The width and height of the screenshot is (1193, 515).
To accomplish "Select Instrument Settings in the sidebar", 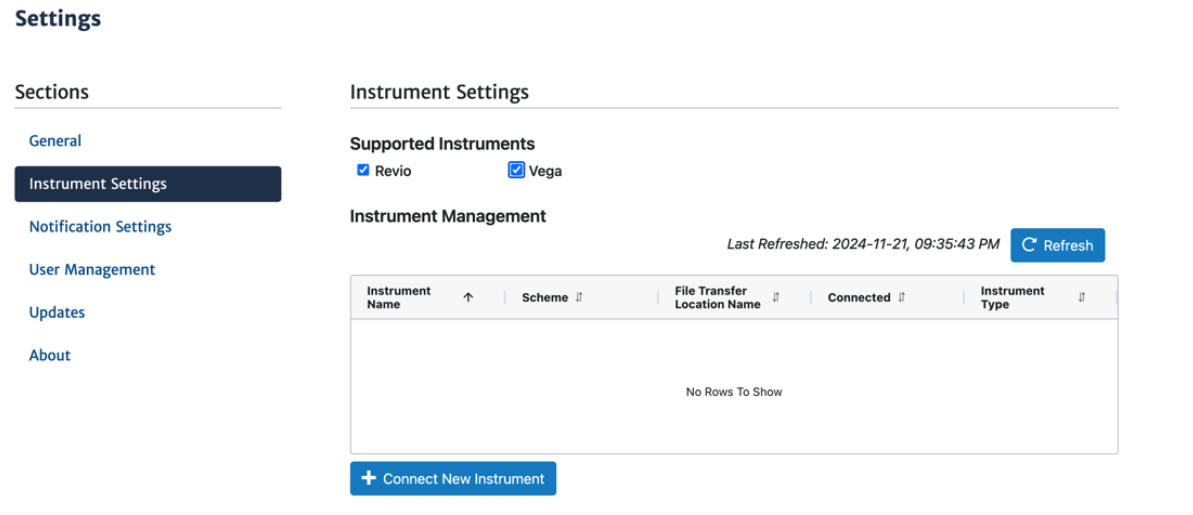I will [x=98, y=184].
